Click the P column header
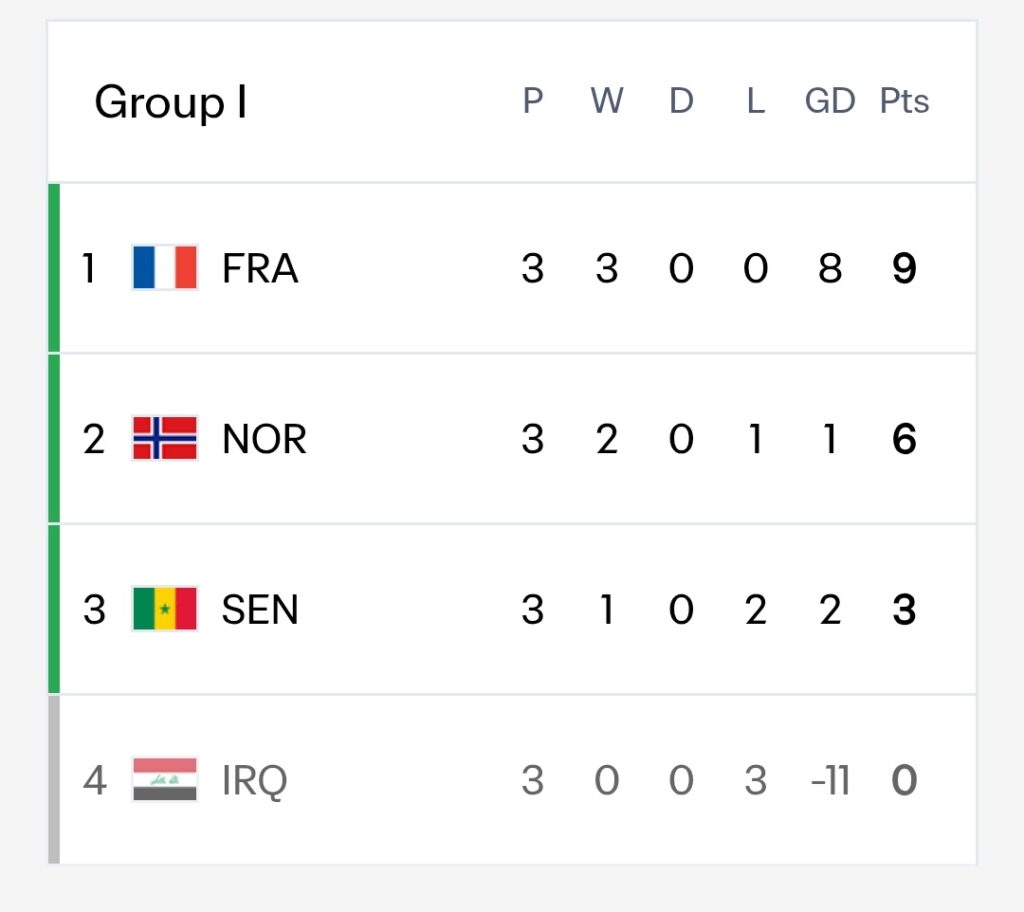1024x912 pixels. [x=533, y=101]
